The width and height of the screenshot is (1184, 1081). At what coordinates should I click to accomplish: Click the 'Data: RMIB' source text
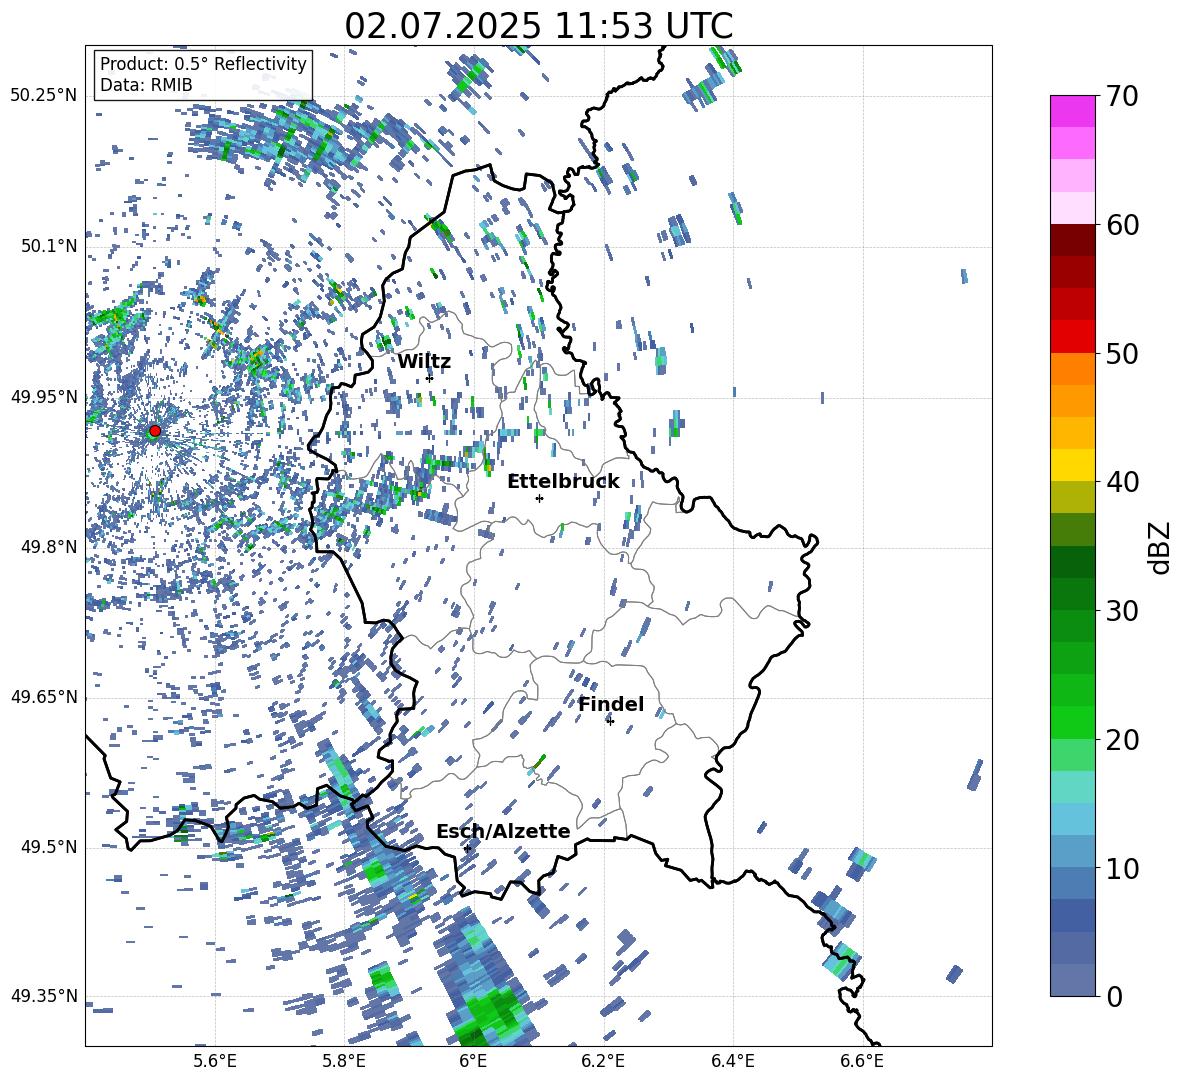146,85
